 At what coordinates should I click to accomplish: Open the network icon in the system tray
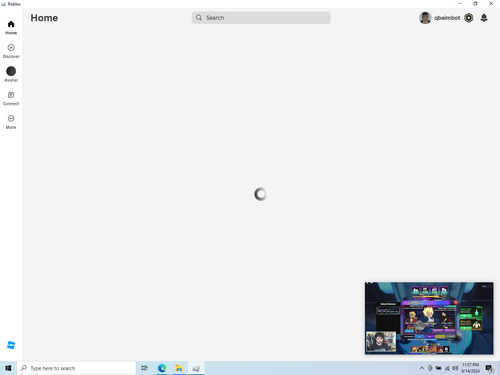(x=447, y=368)
